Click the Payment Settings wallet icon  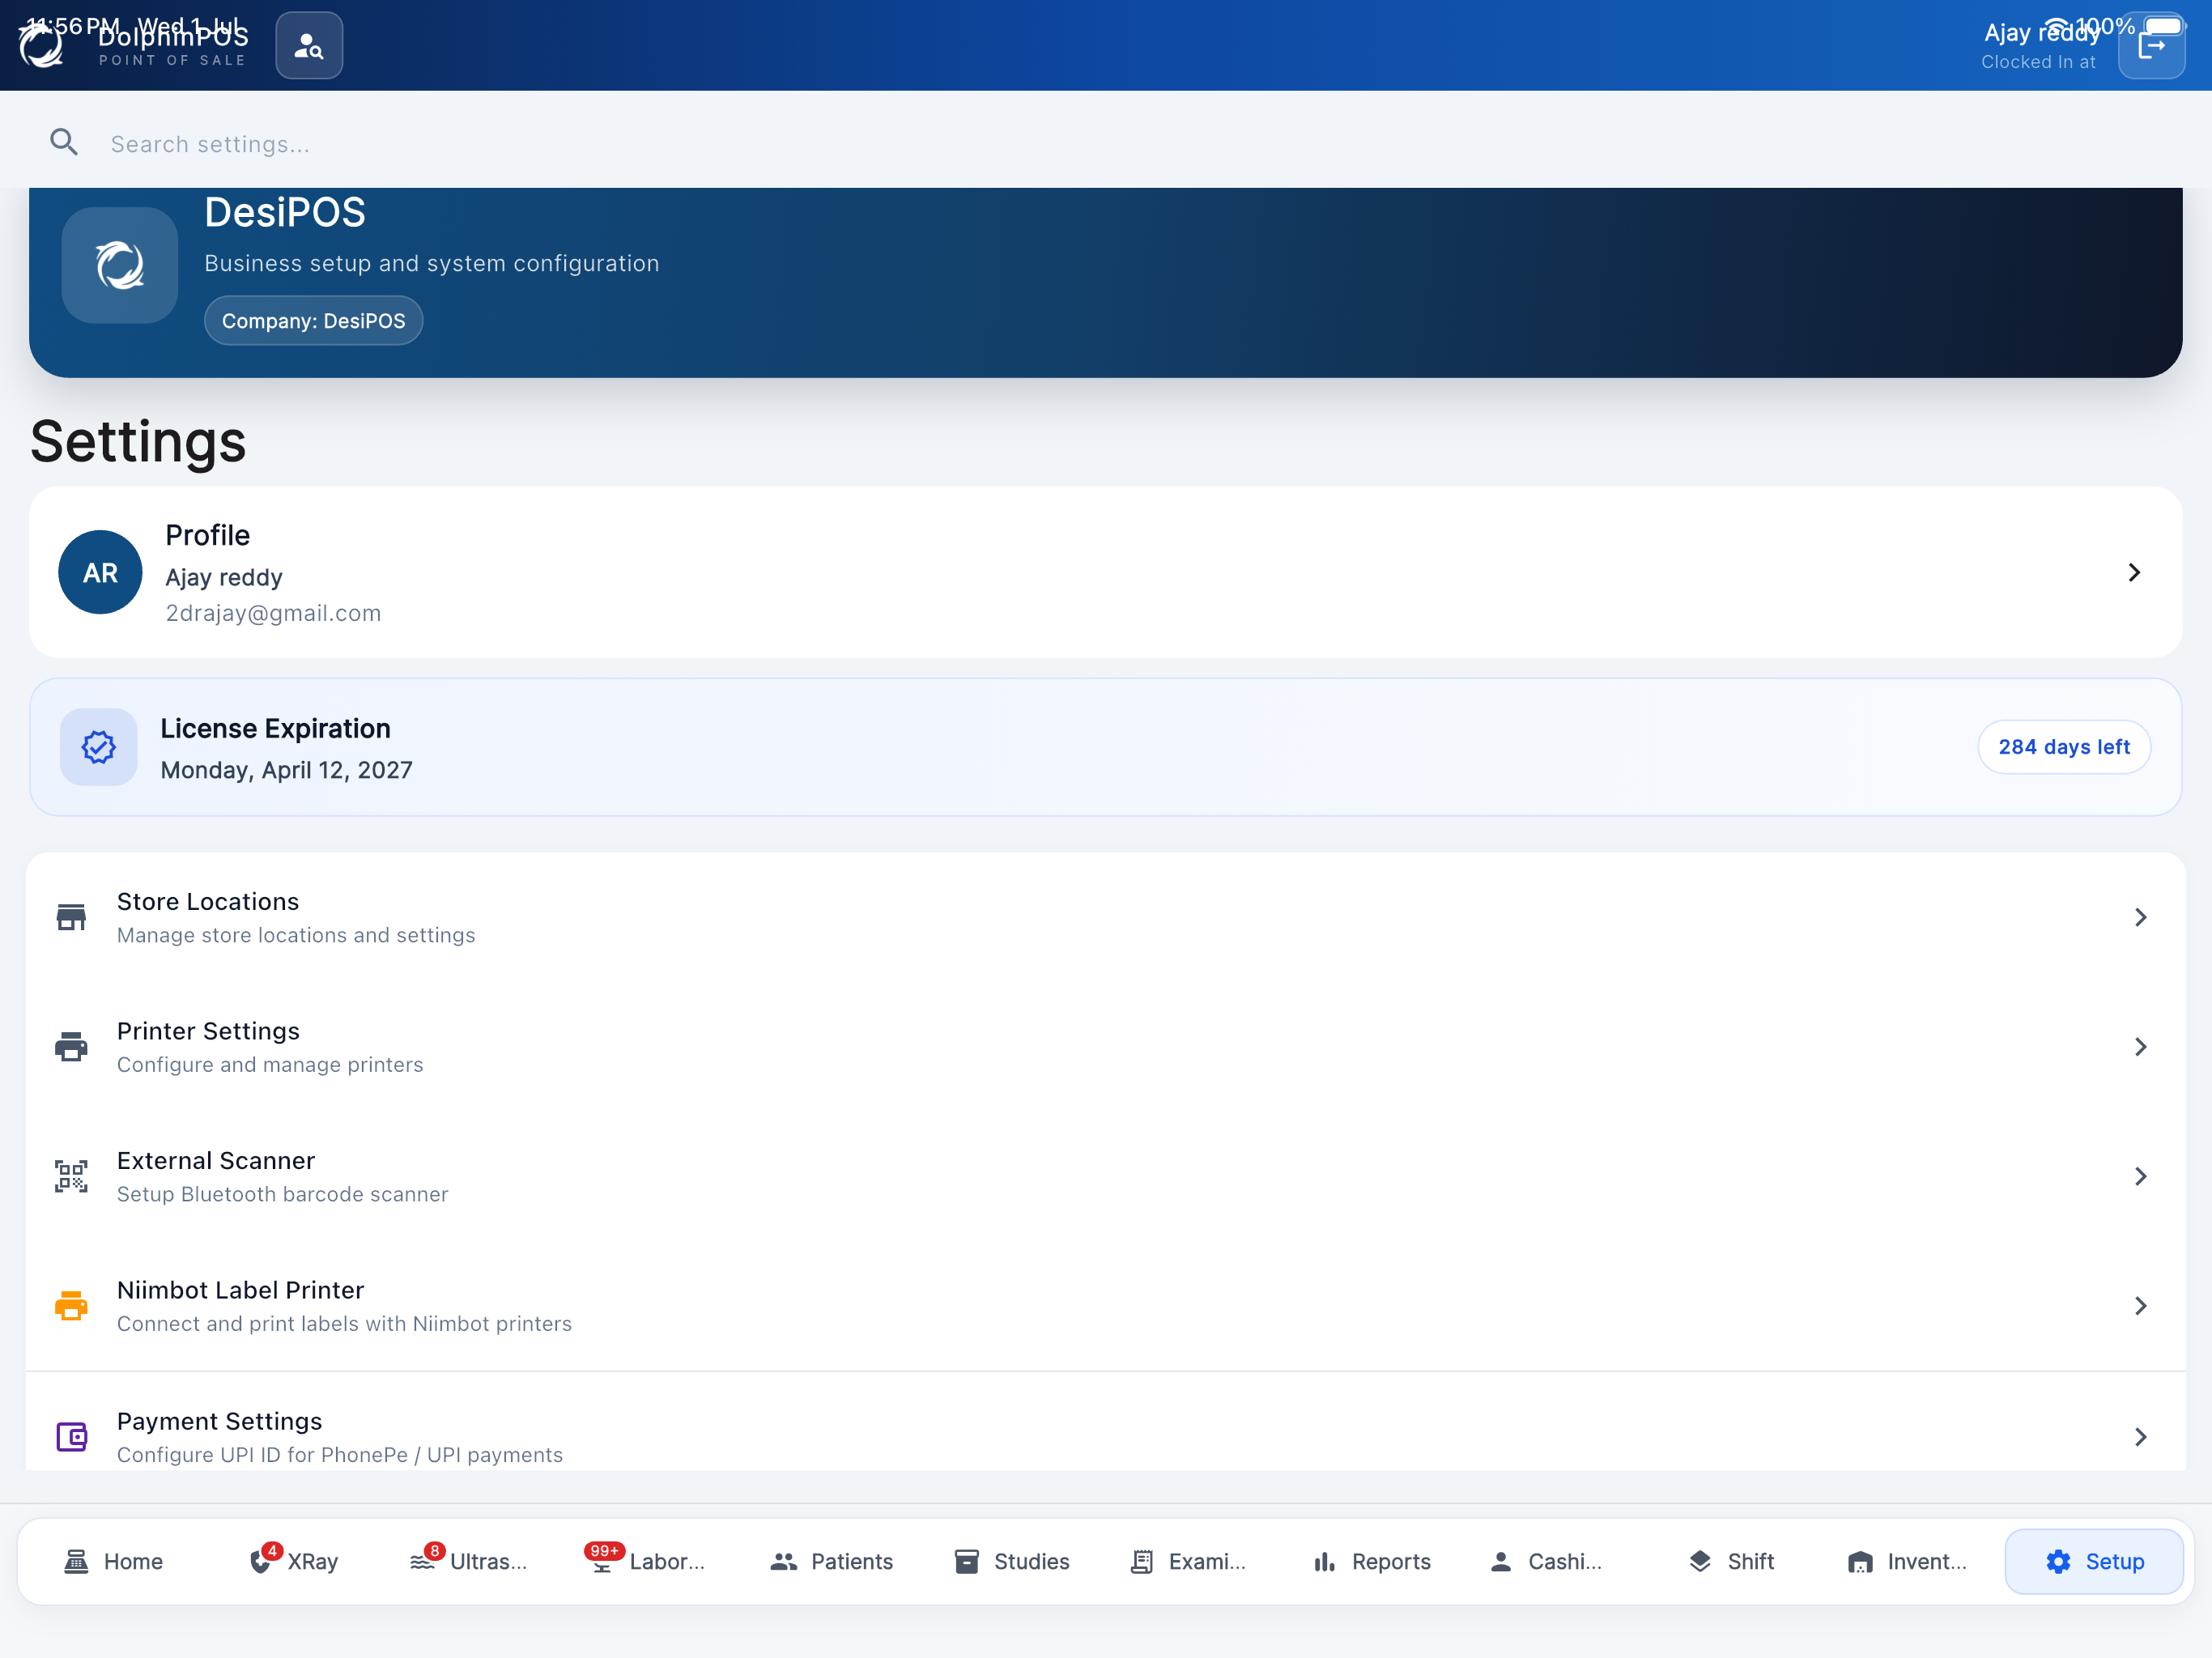tap(71, 1437)
